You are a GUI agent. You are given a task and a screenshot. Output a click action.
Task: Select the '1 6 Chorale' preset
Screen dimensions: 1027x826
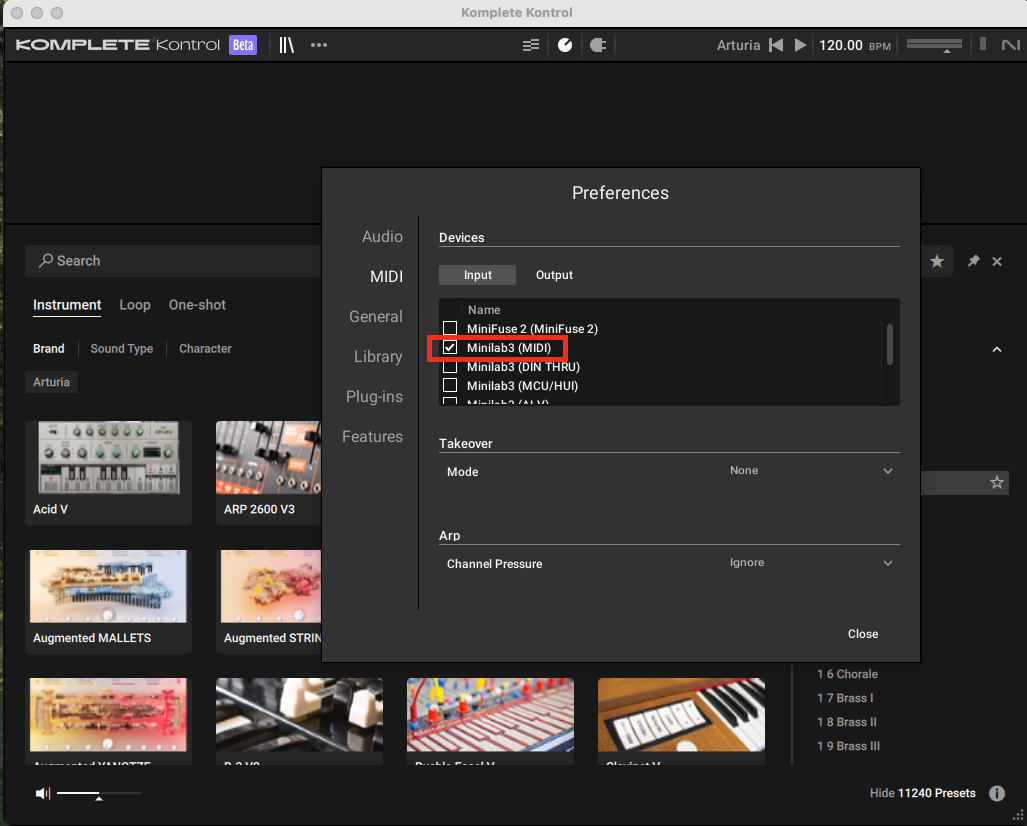pyautogui.click(x=847, y=674)
